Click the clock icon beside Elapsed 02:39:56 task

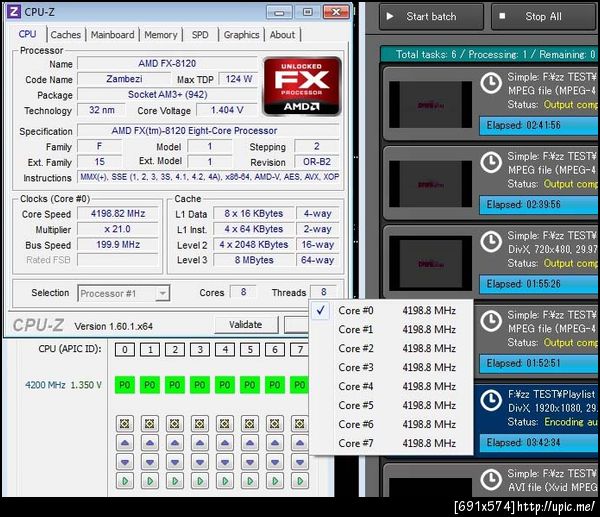click(491, 162)
